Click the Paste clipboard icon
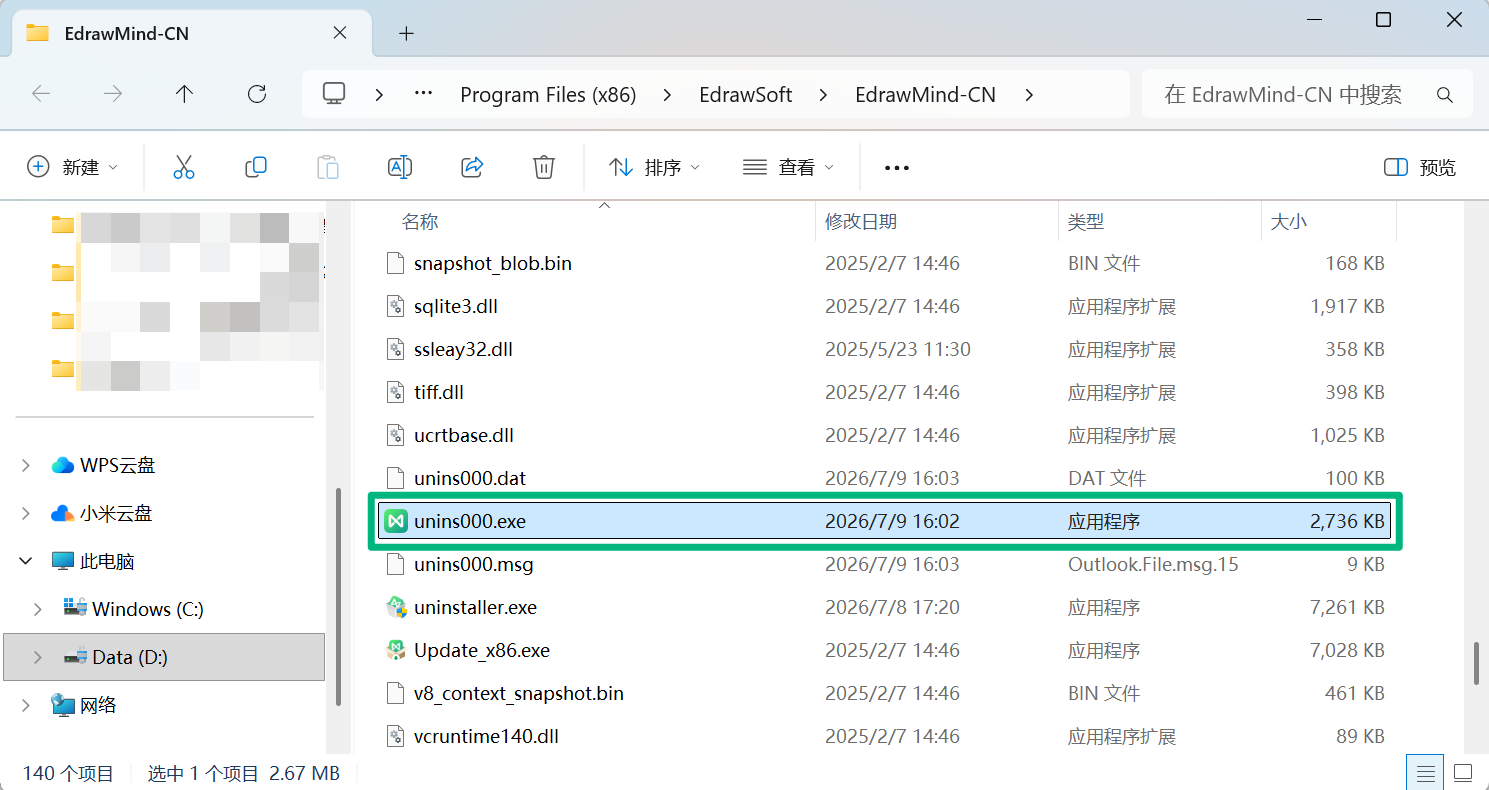The image size is (1489, 790). point(328,167)
